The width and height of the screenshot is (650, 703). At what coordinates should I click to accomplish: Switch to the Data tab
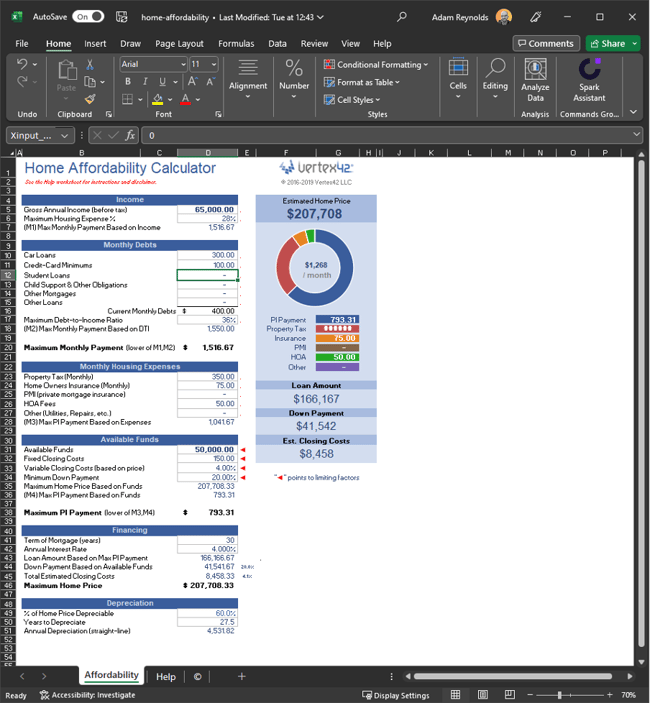pyautogui.click(x=277, y=43)
